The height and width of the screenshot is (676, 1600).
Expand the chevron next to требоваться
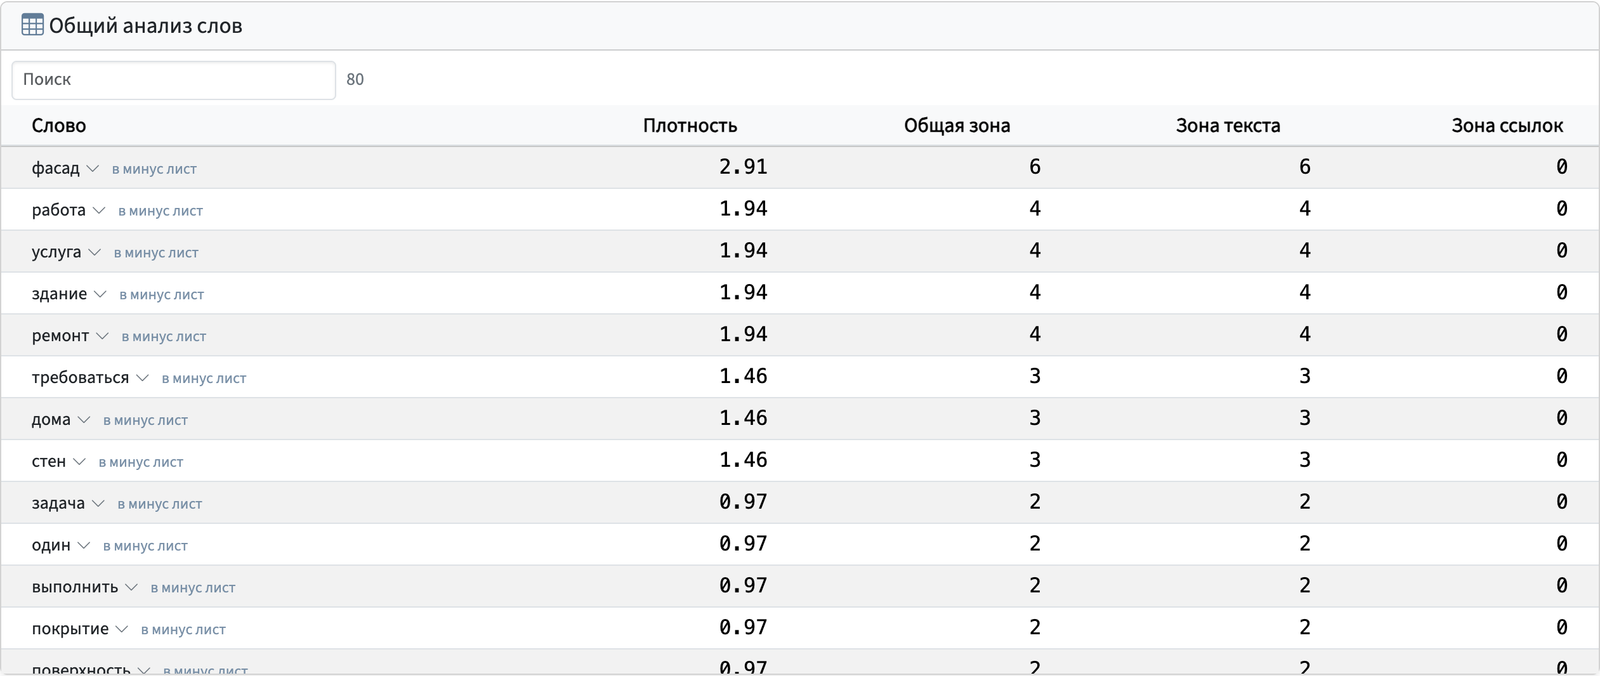click(x=142, y=379)
